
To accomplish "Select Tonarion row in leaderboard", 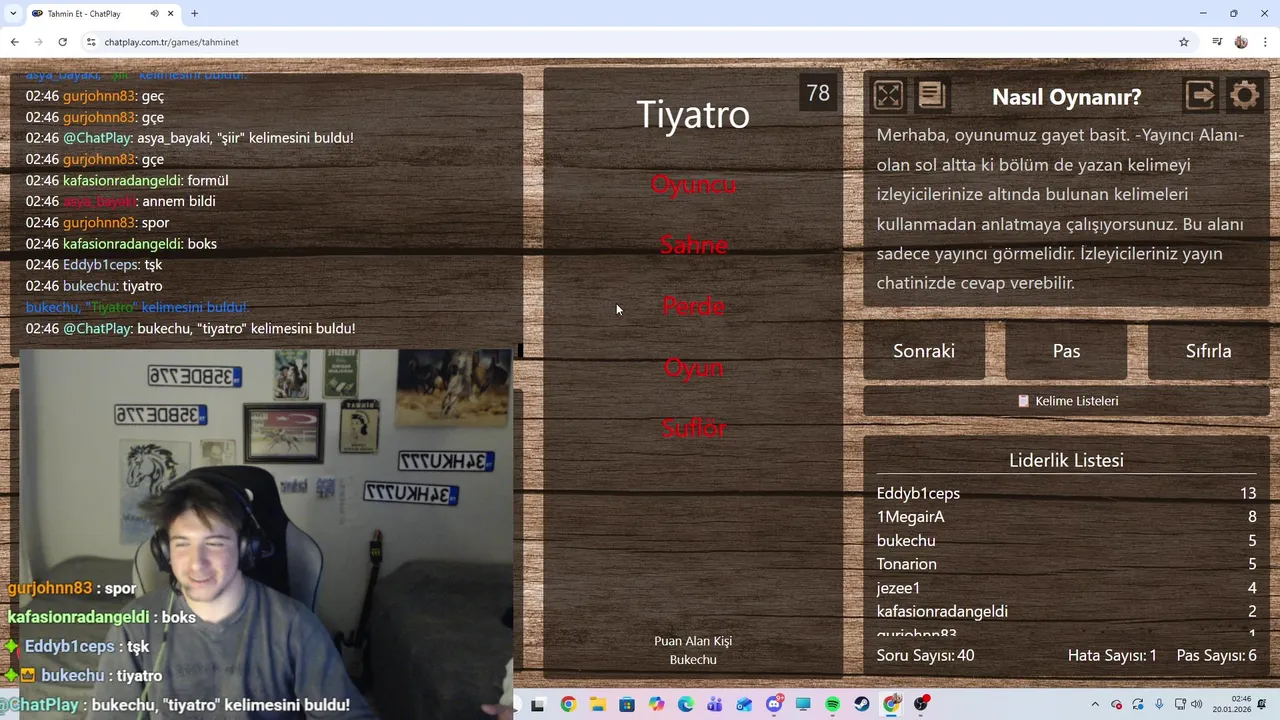I will pos(1066,564).
